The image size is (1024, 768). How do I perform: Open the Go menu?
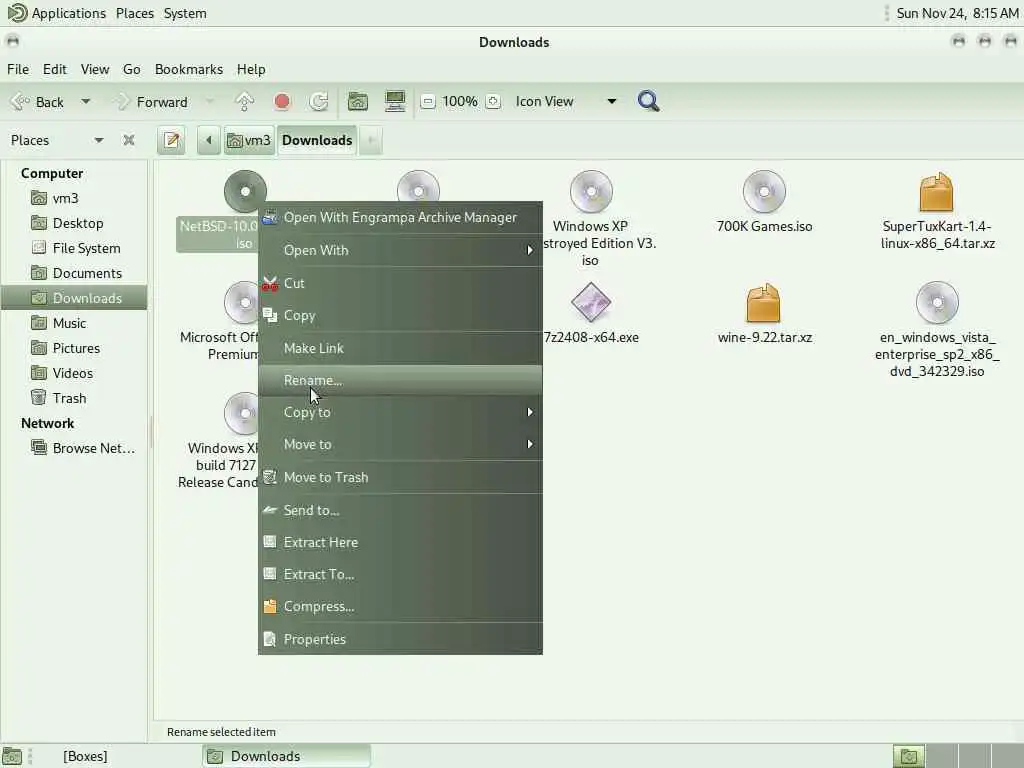pyautogui.click(x=131, y=69)
